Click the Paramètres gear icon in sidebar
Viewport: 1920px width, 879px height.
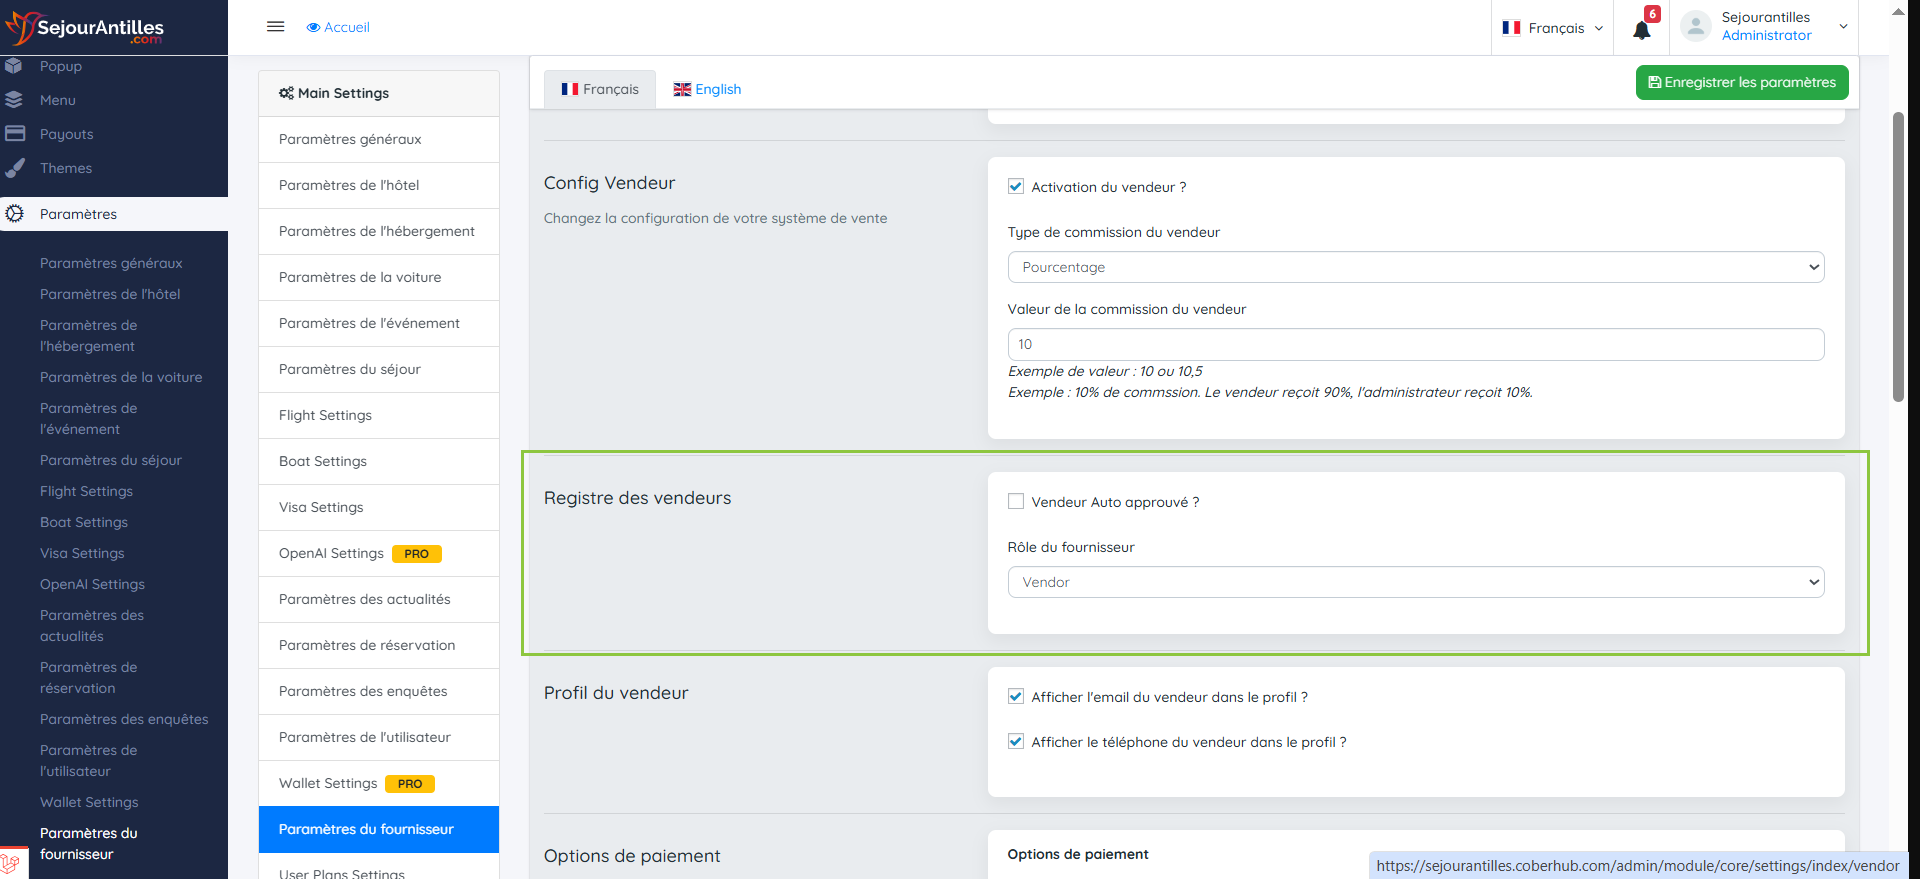click(x=15, y=214)
